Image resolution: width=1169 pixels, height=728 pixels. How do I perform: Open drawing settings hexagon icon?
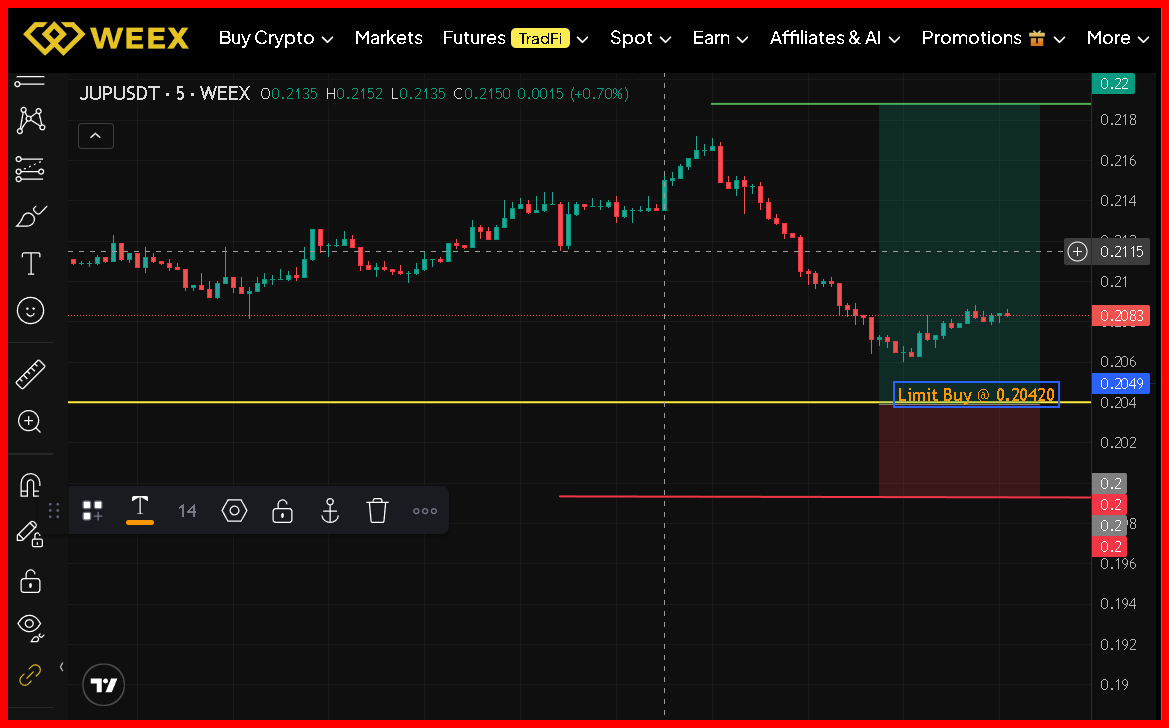(234, 511)
